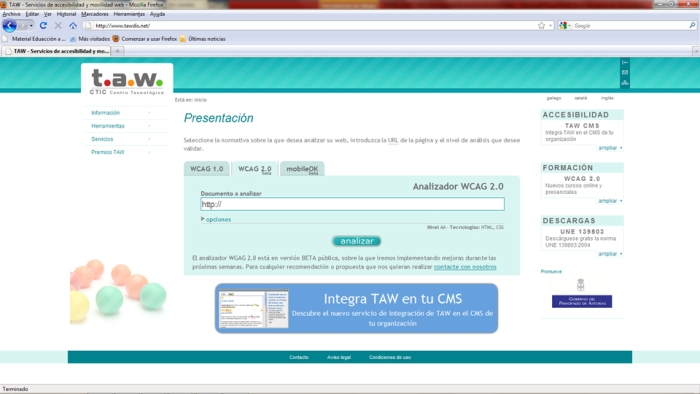Open Comenzar a usar Firefox bookmark

[x=145, y=39]
